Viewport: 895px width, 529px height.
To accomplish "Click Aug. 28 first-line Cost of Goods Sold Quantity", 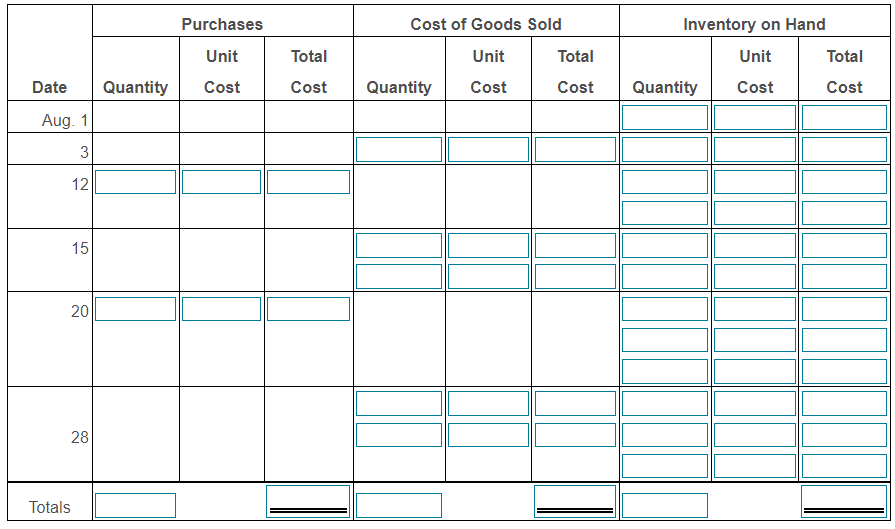I will (398, 403).
